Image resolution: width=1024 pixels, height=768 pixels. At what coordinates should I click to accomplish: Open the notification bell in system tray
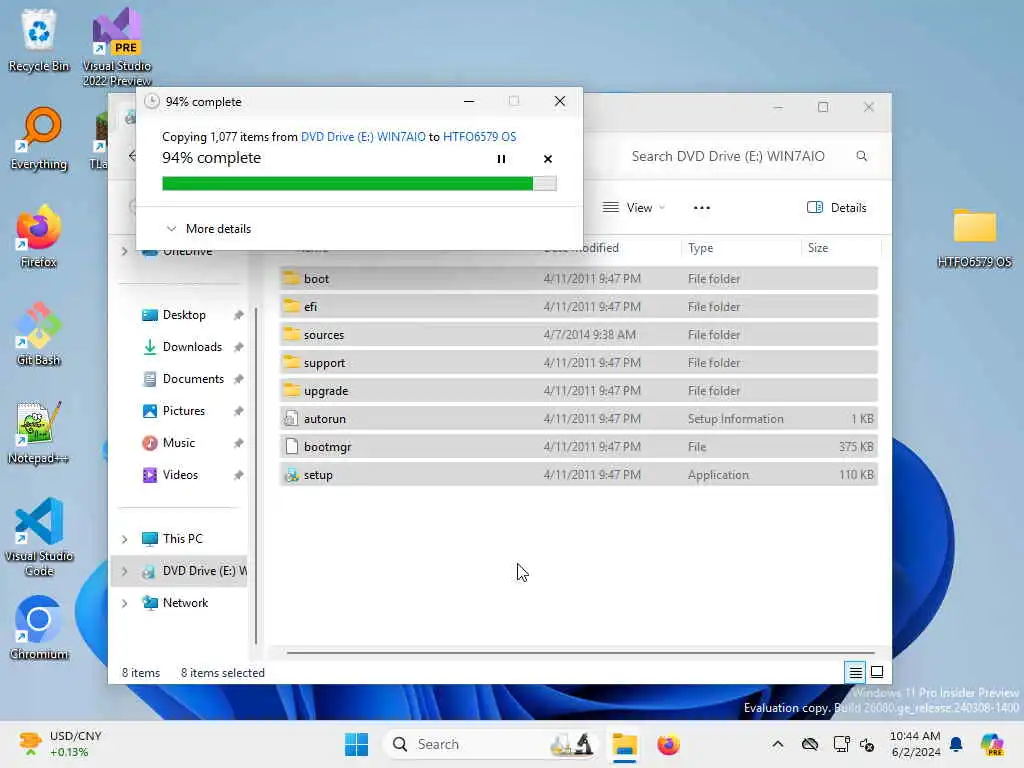[x=956, y=744]
